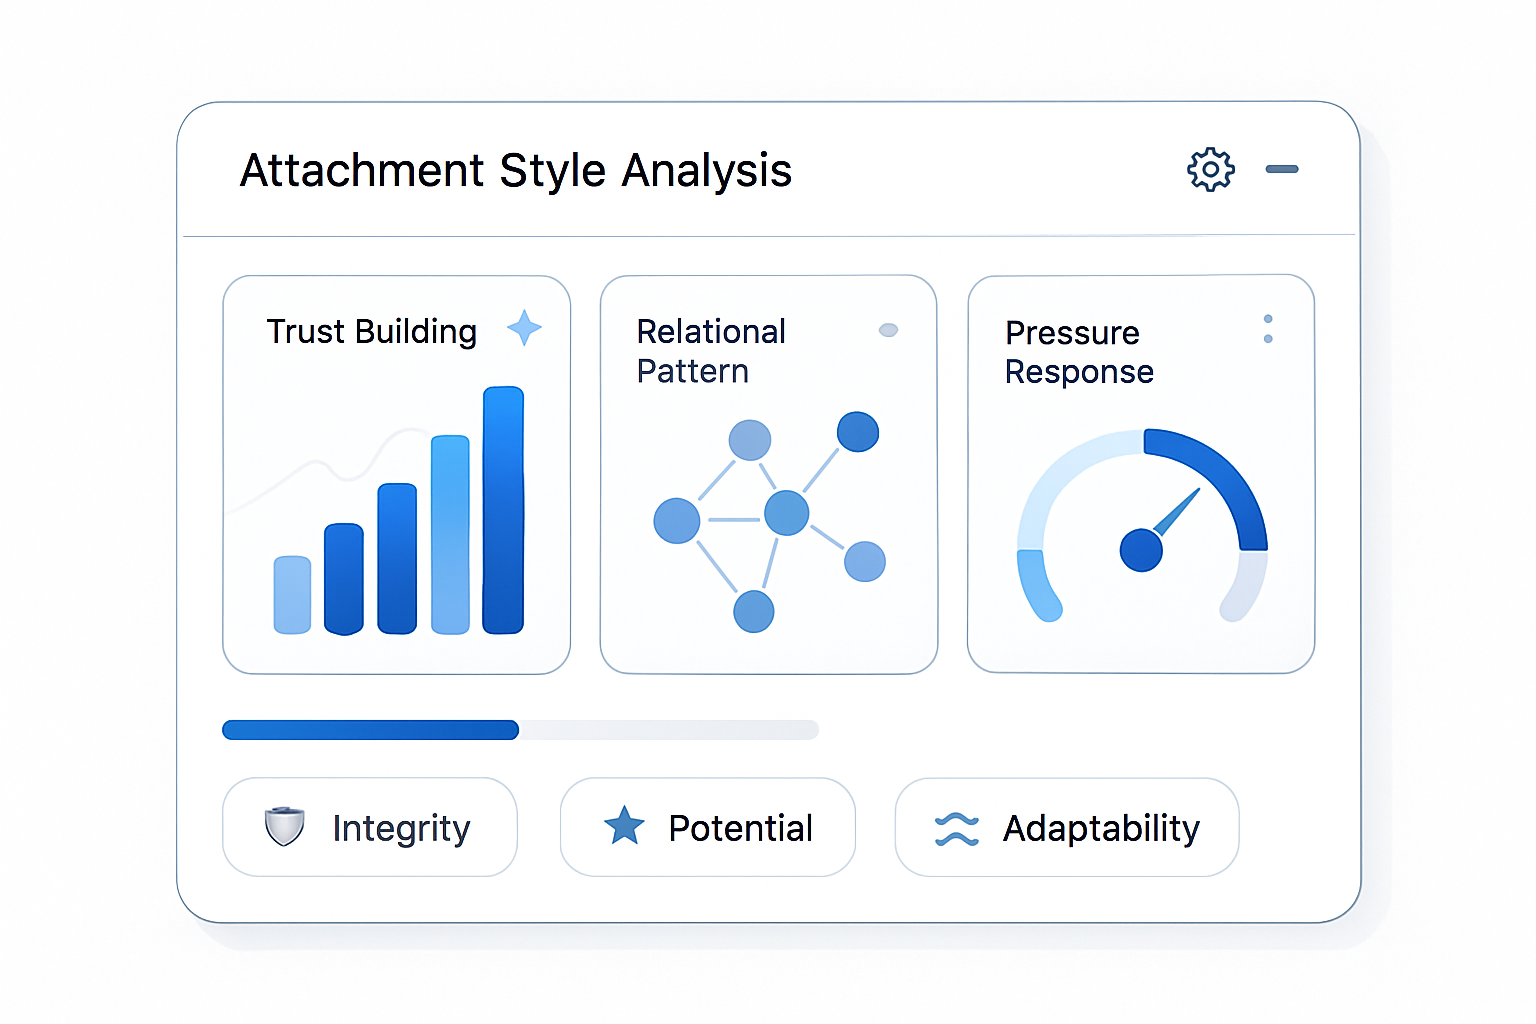Select the Integrity chip
The width and height of the screenshot is (1536, 1024).
[370, 827]
